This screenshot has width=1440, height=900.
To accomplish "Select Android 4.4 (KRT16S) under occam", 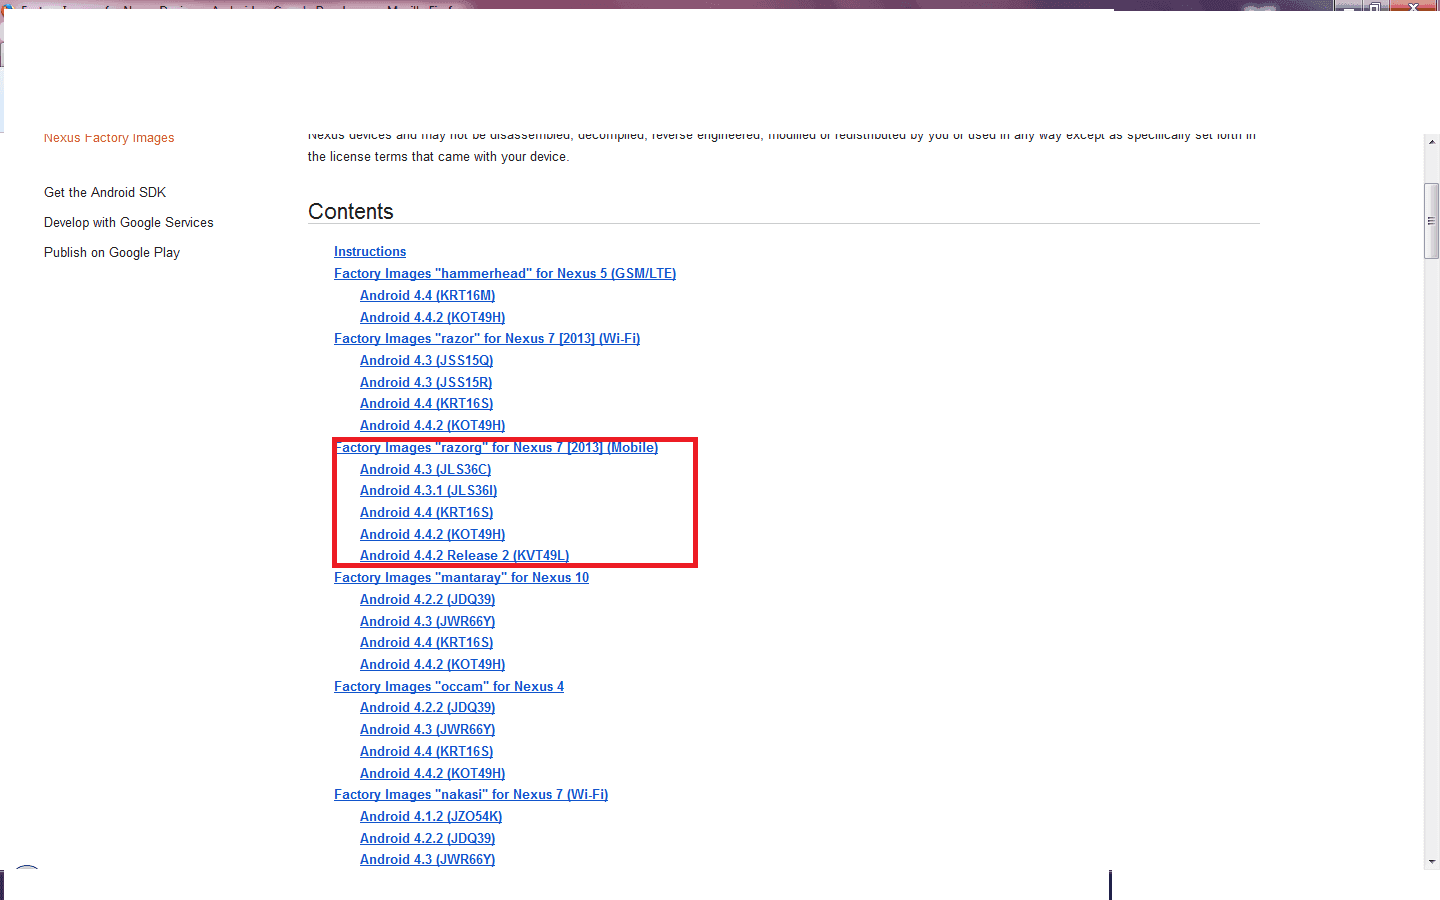I will pyautogui.click(x=427, y=751).
